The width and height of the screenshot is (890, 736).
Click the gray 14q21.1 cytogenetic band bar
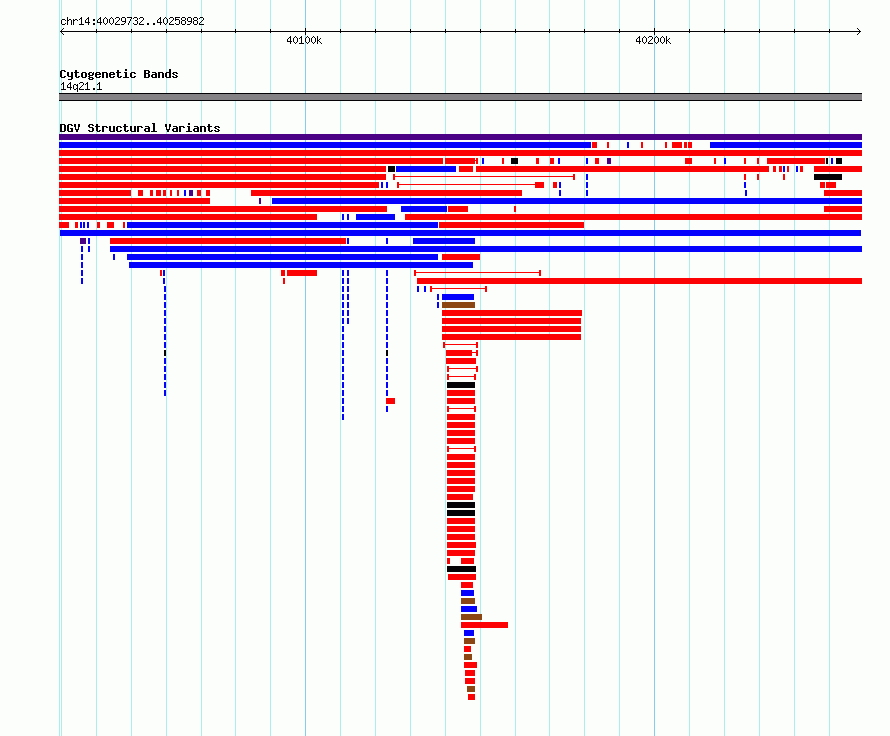460,97
